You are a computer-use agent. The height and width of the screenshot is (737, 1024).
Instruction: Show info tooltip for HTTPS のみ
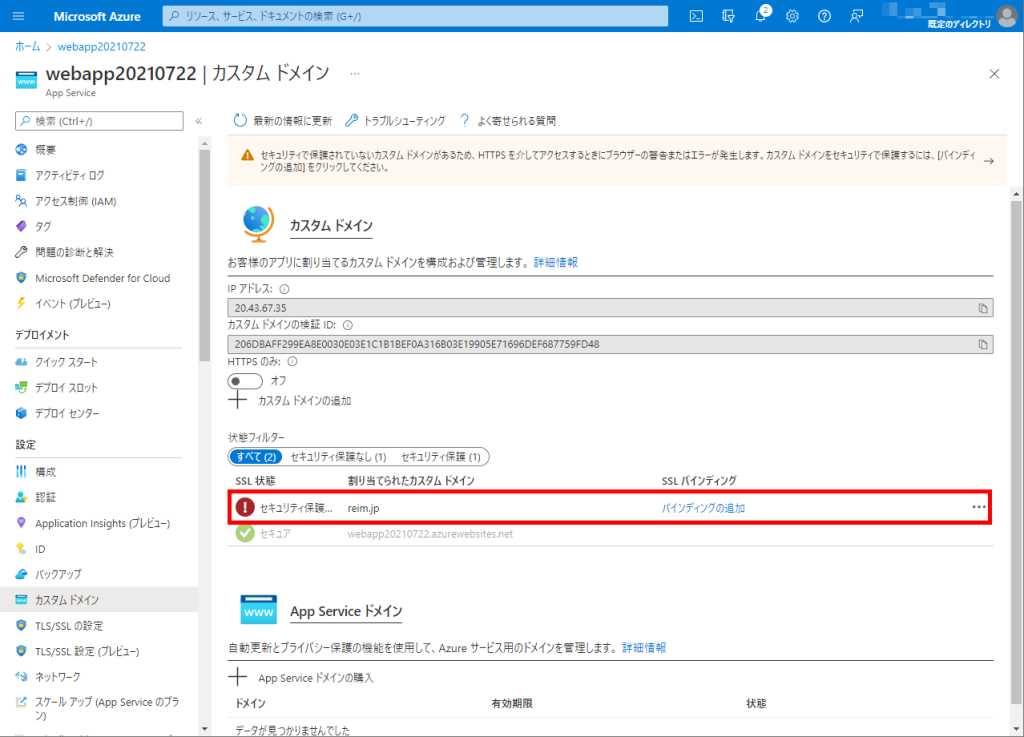293,362
